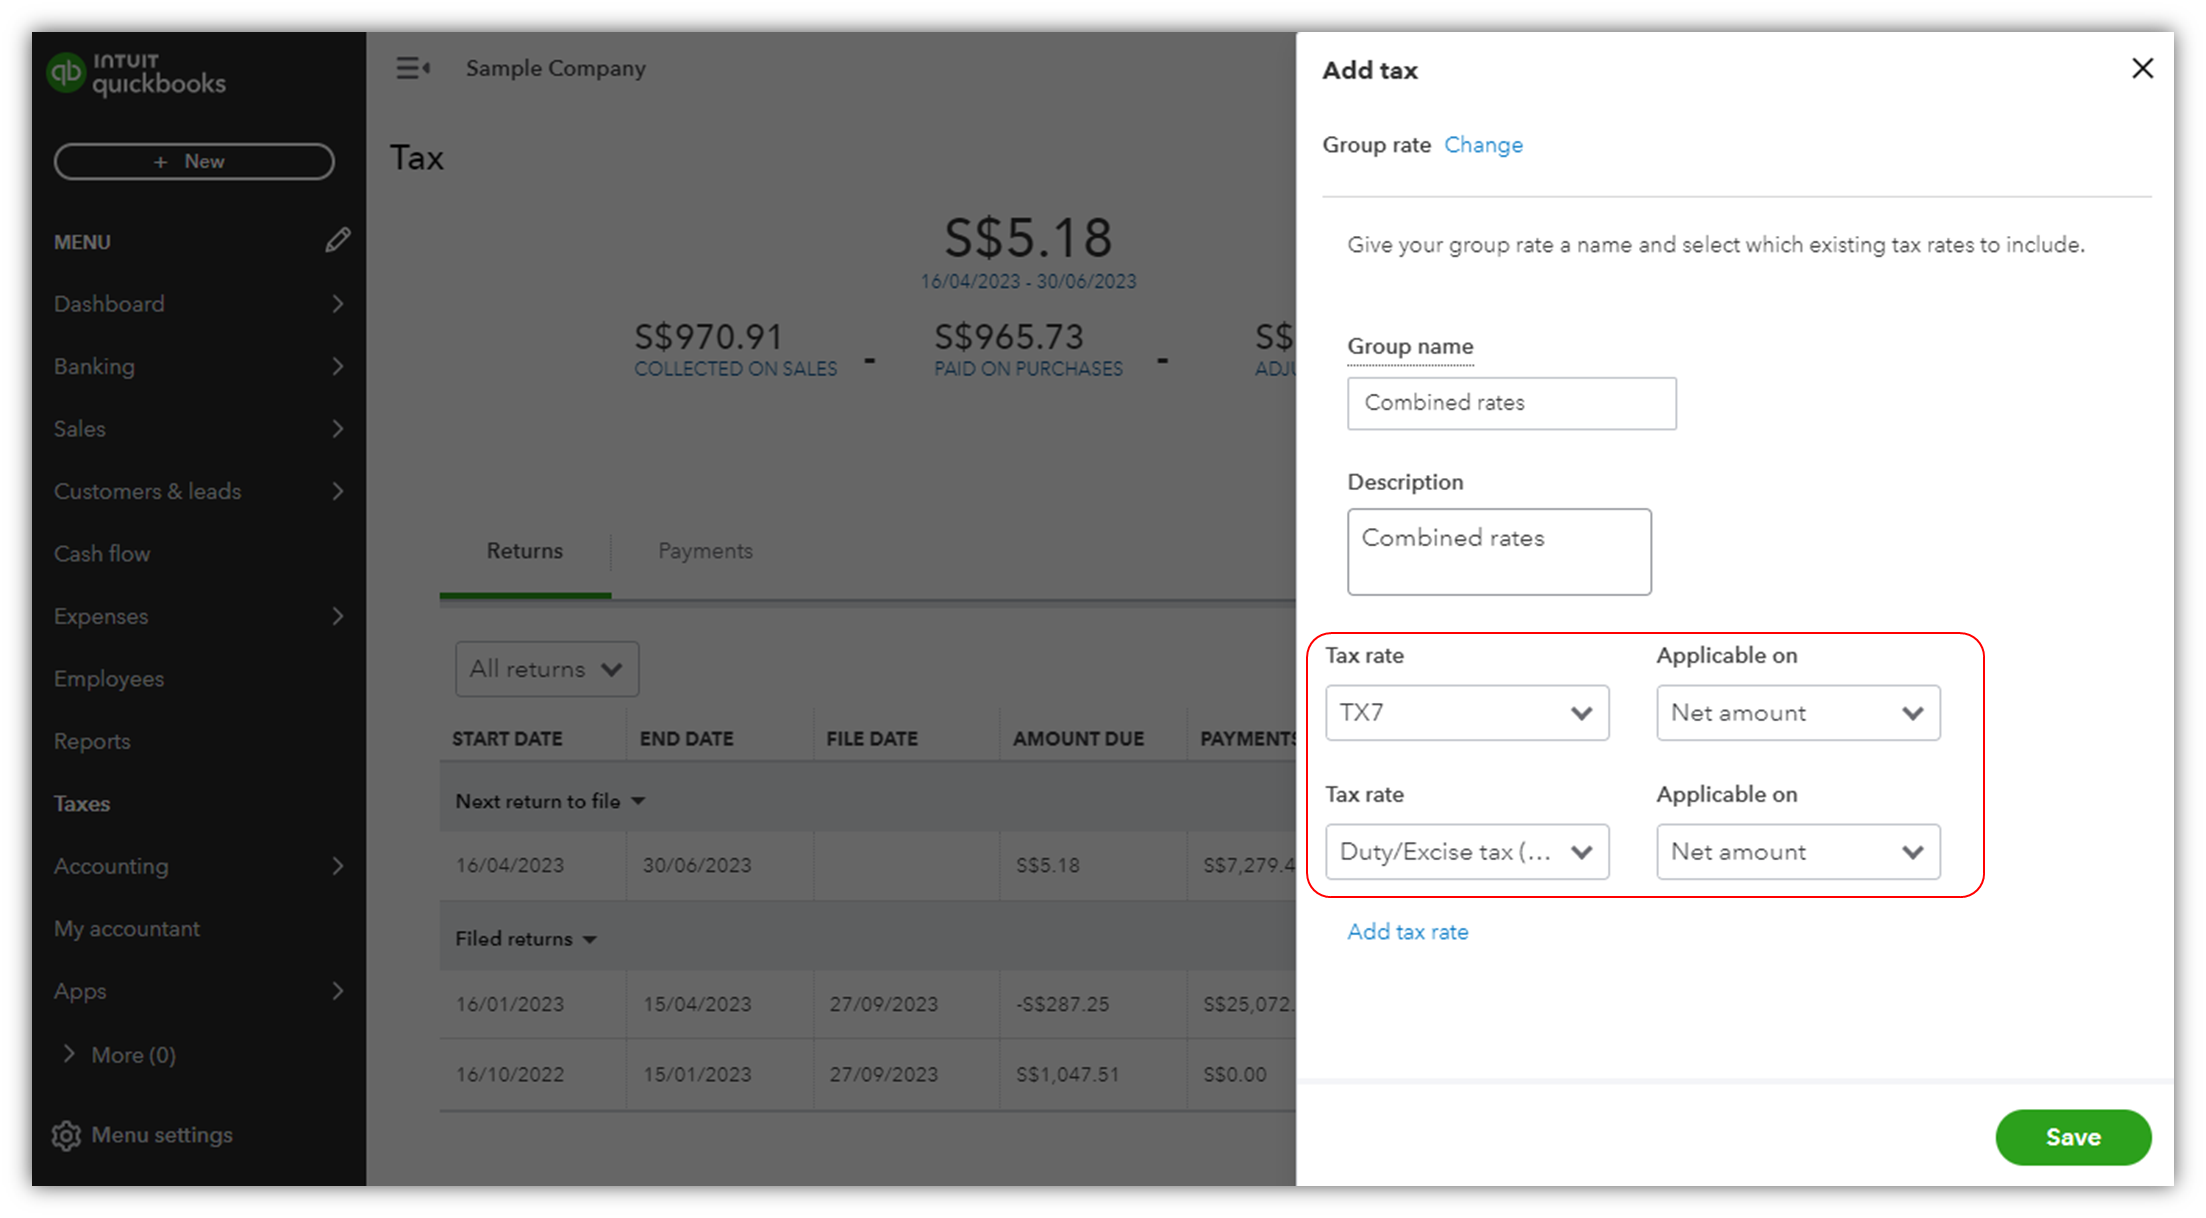Expand the Banking submenu chevron

point(337,366)
